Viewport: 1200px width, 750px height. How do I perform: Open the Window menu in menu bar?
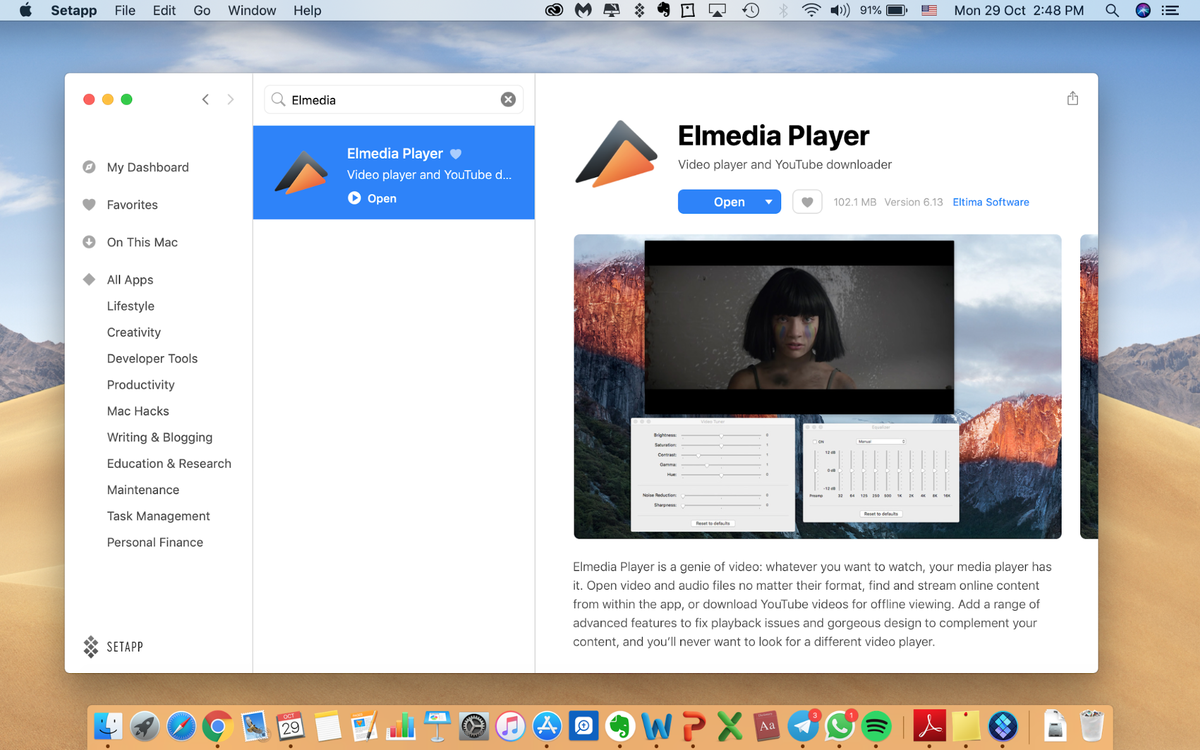point(252,10)
